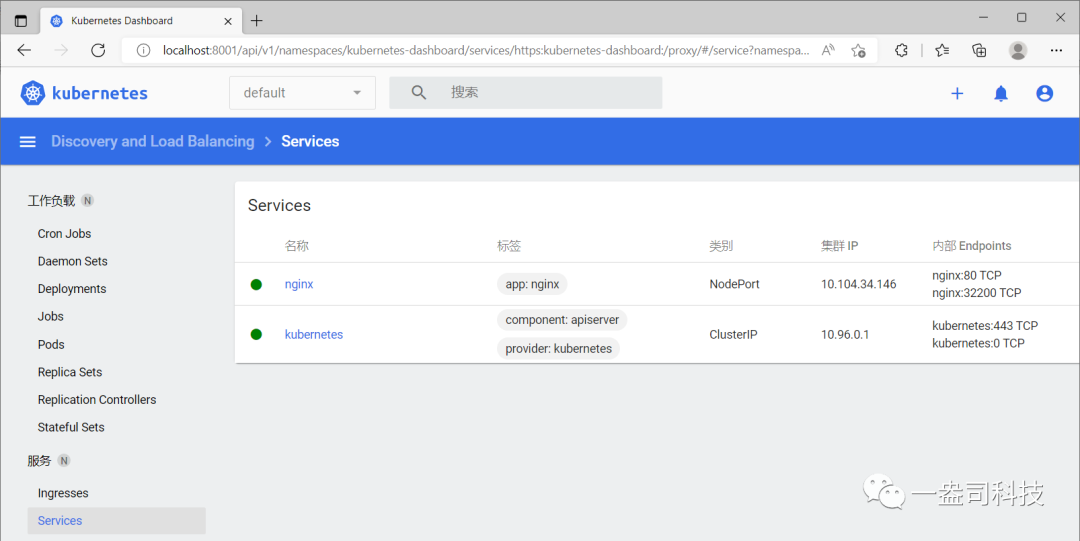
Task: Refresh the browser page
Action: (x=98, y=50)
